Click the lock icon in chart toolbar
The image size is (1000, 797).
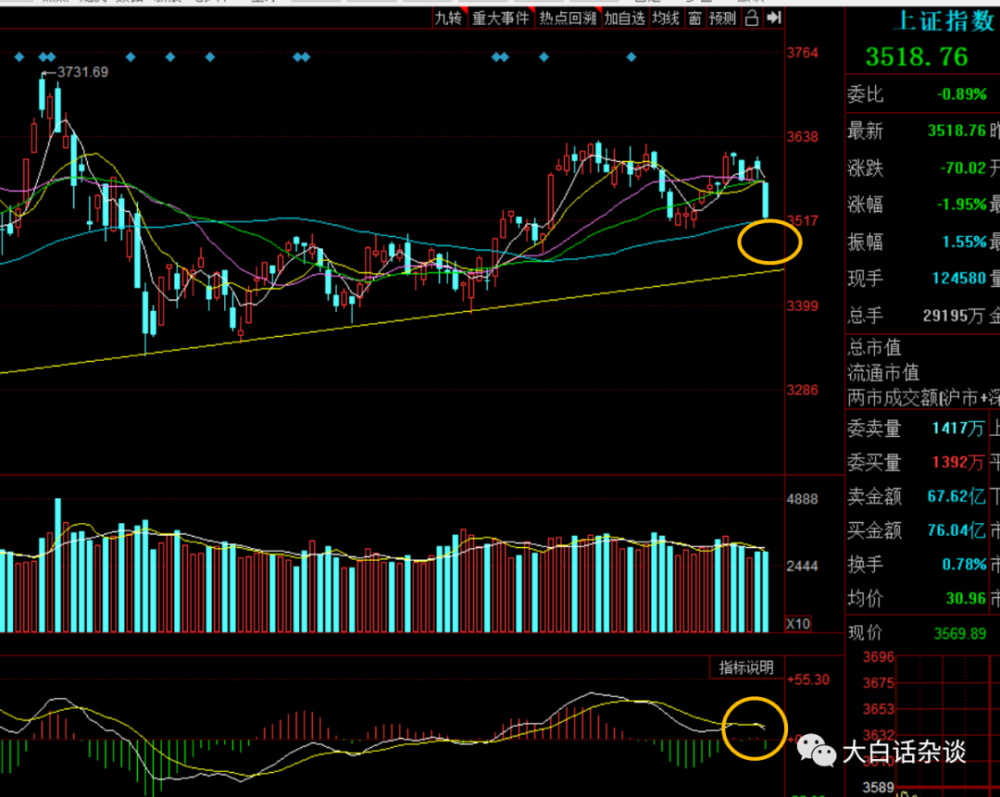pyautogui.click(x=752, y=18)
